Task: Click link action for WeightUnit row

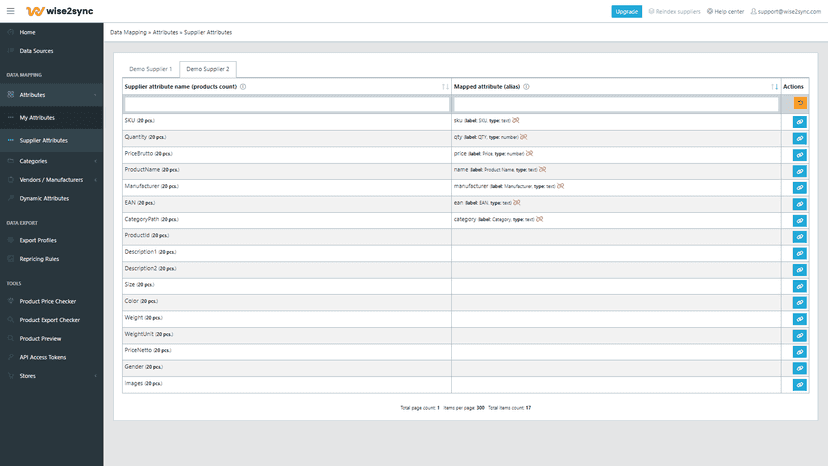Action: pyautogui.click(x=799, y=335)
